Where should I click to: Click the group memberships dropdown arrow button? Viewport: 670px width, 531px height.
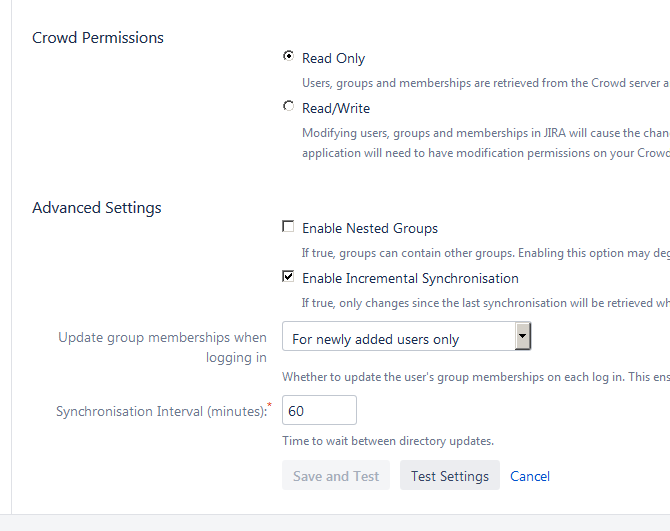(522, 338)
